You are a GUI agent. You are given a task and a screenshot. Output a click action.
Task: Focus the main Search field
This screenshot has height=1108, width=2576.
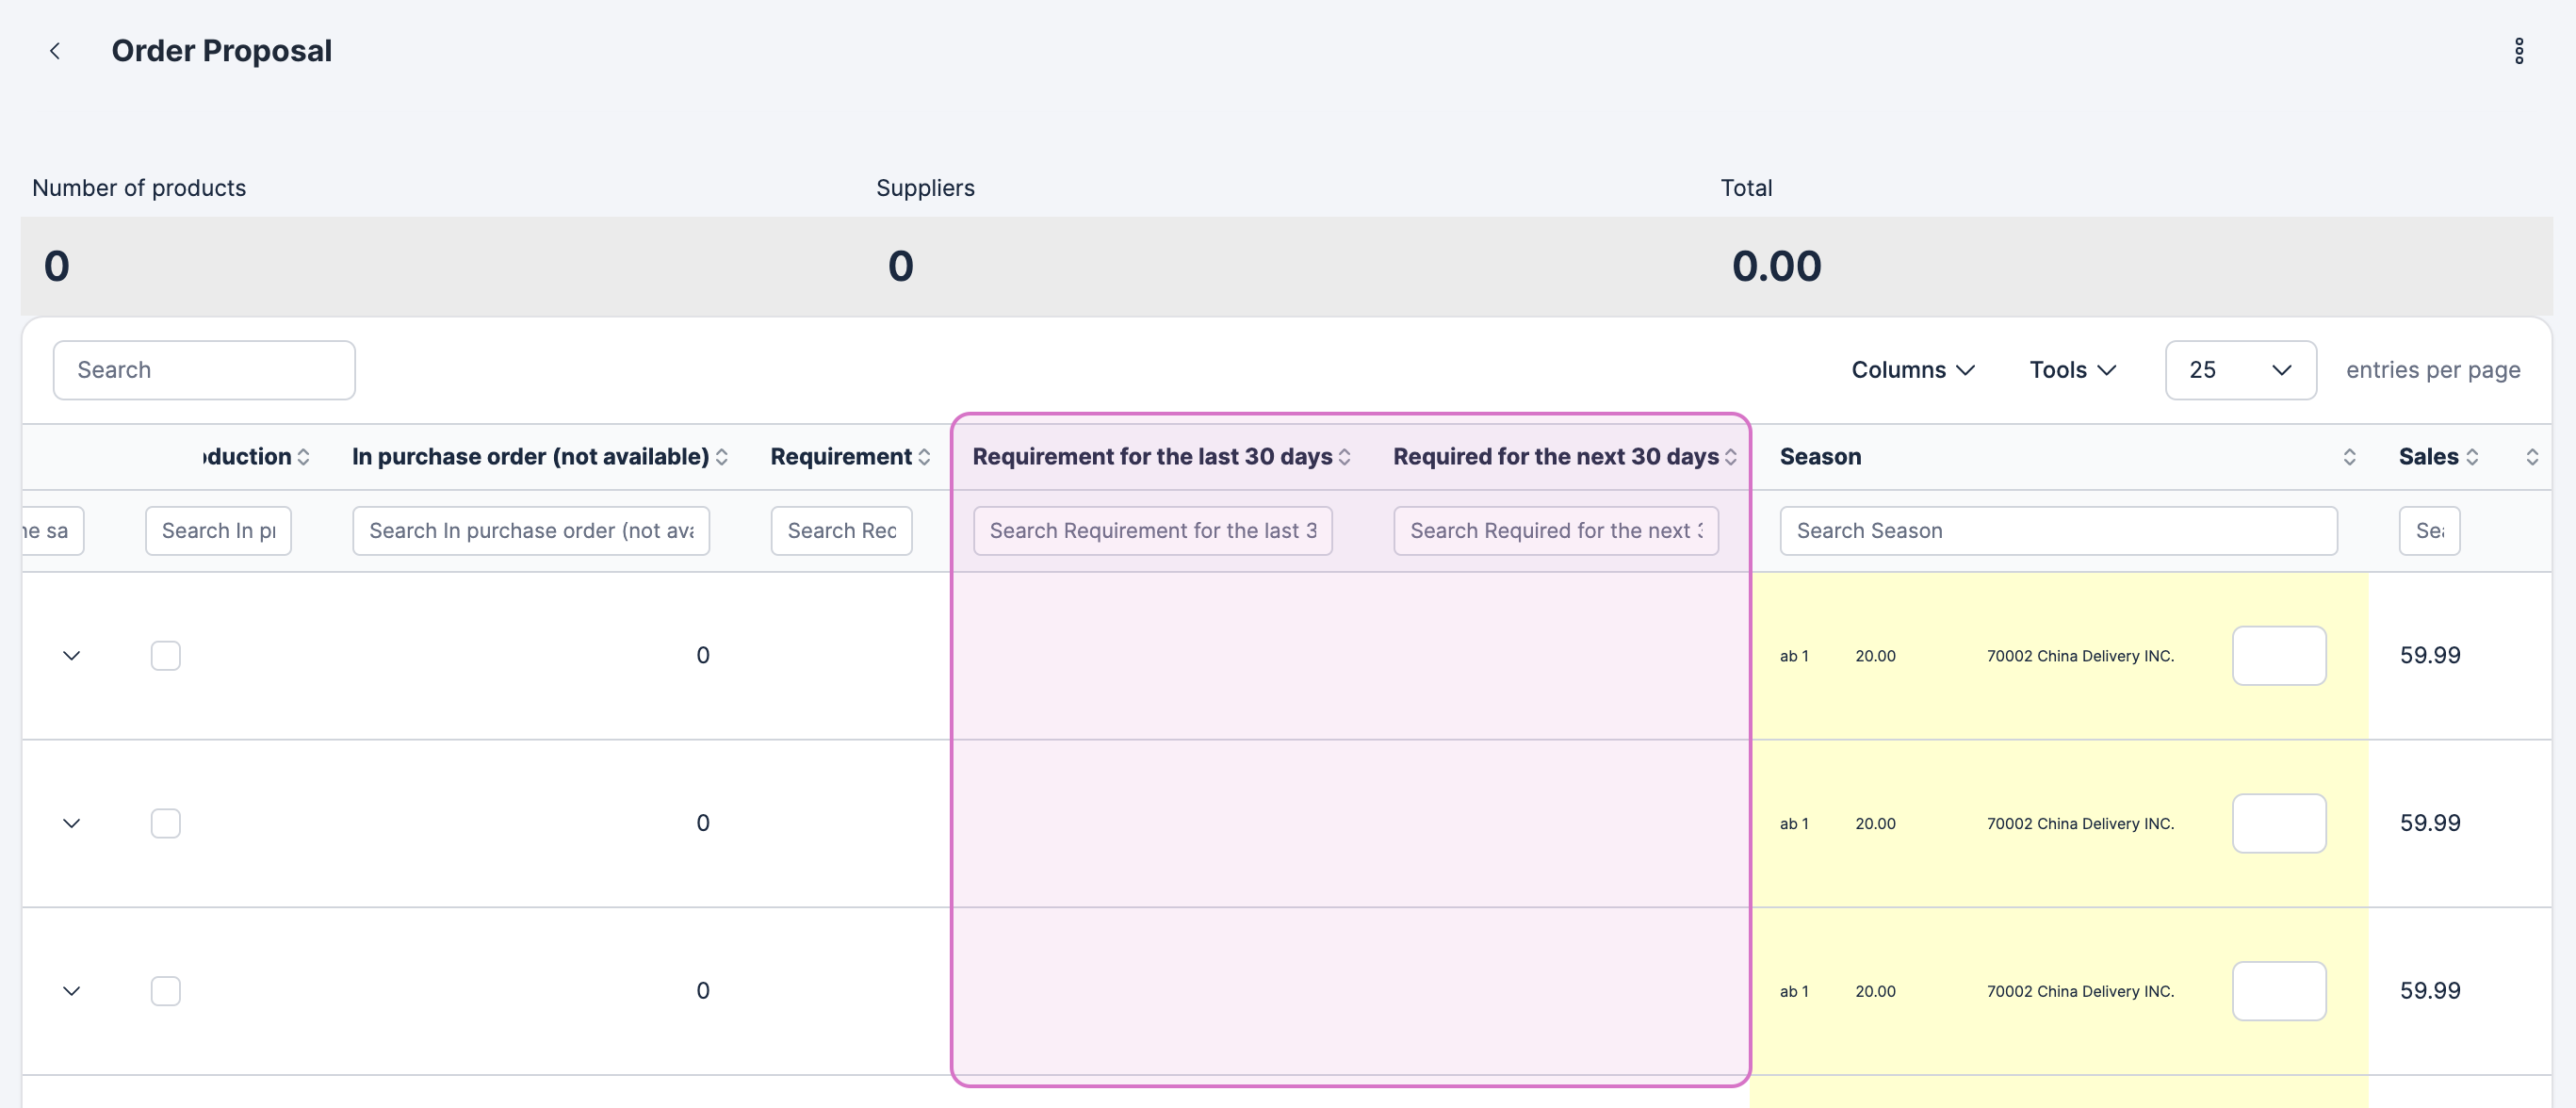[204, 370]
